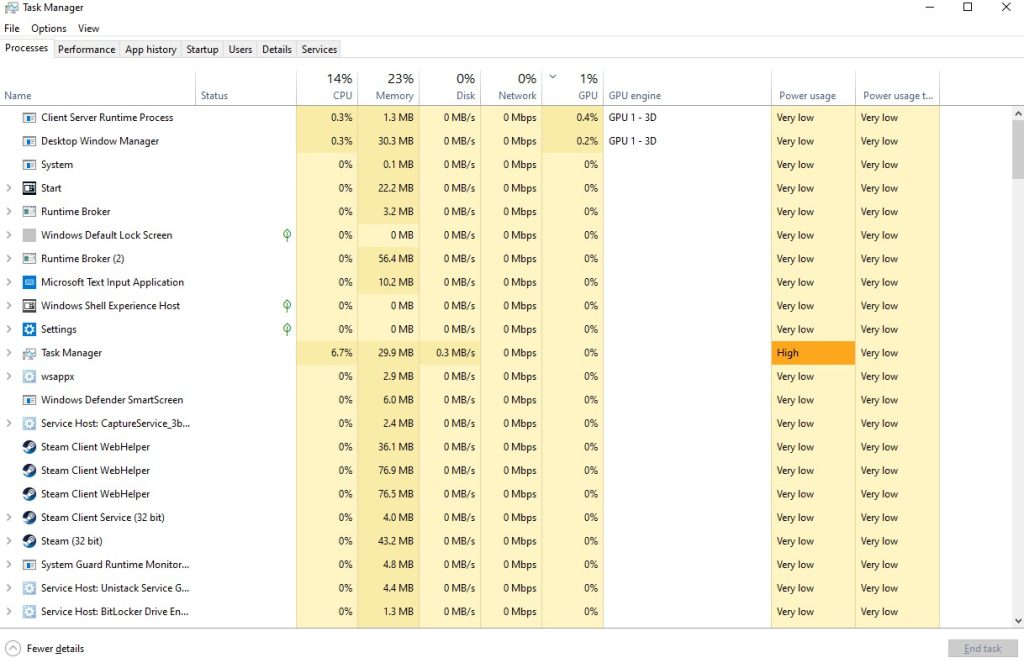
Task: Click the GPU engine column header
Action: tap(687, 88)
